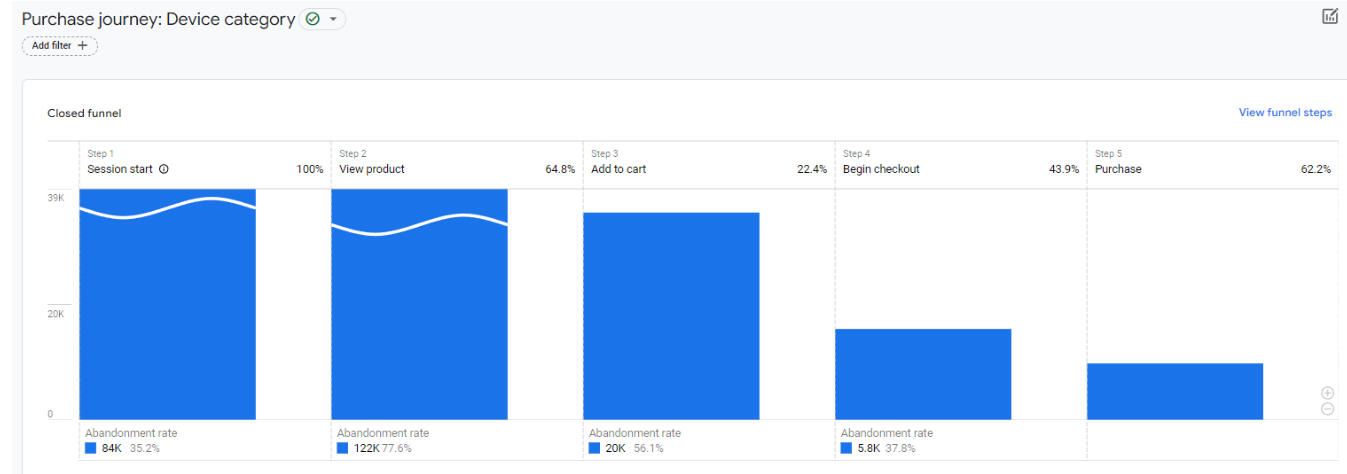Click the Purchase step label
1347x474 pixels.
(1118, 169)
